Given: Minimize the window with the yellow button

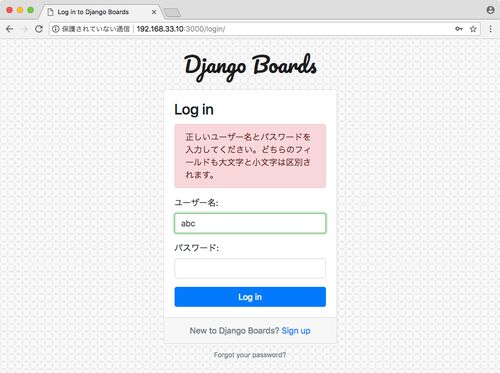Looking at the screenshot, I should [20, 10].
